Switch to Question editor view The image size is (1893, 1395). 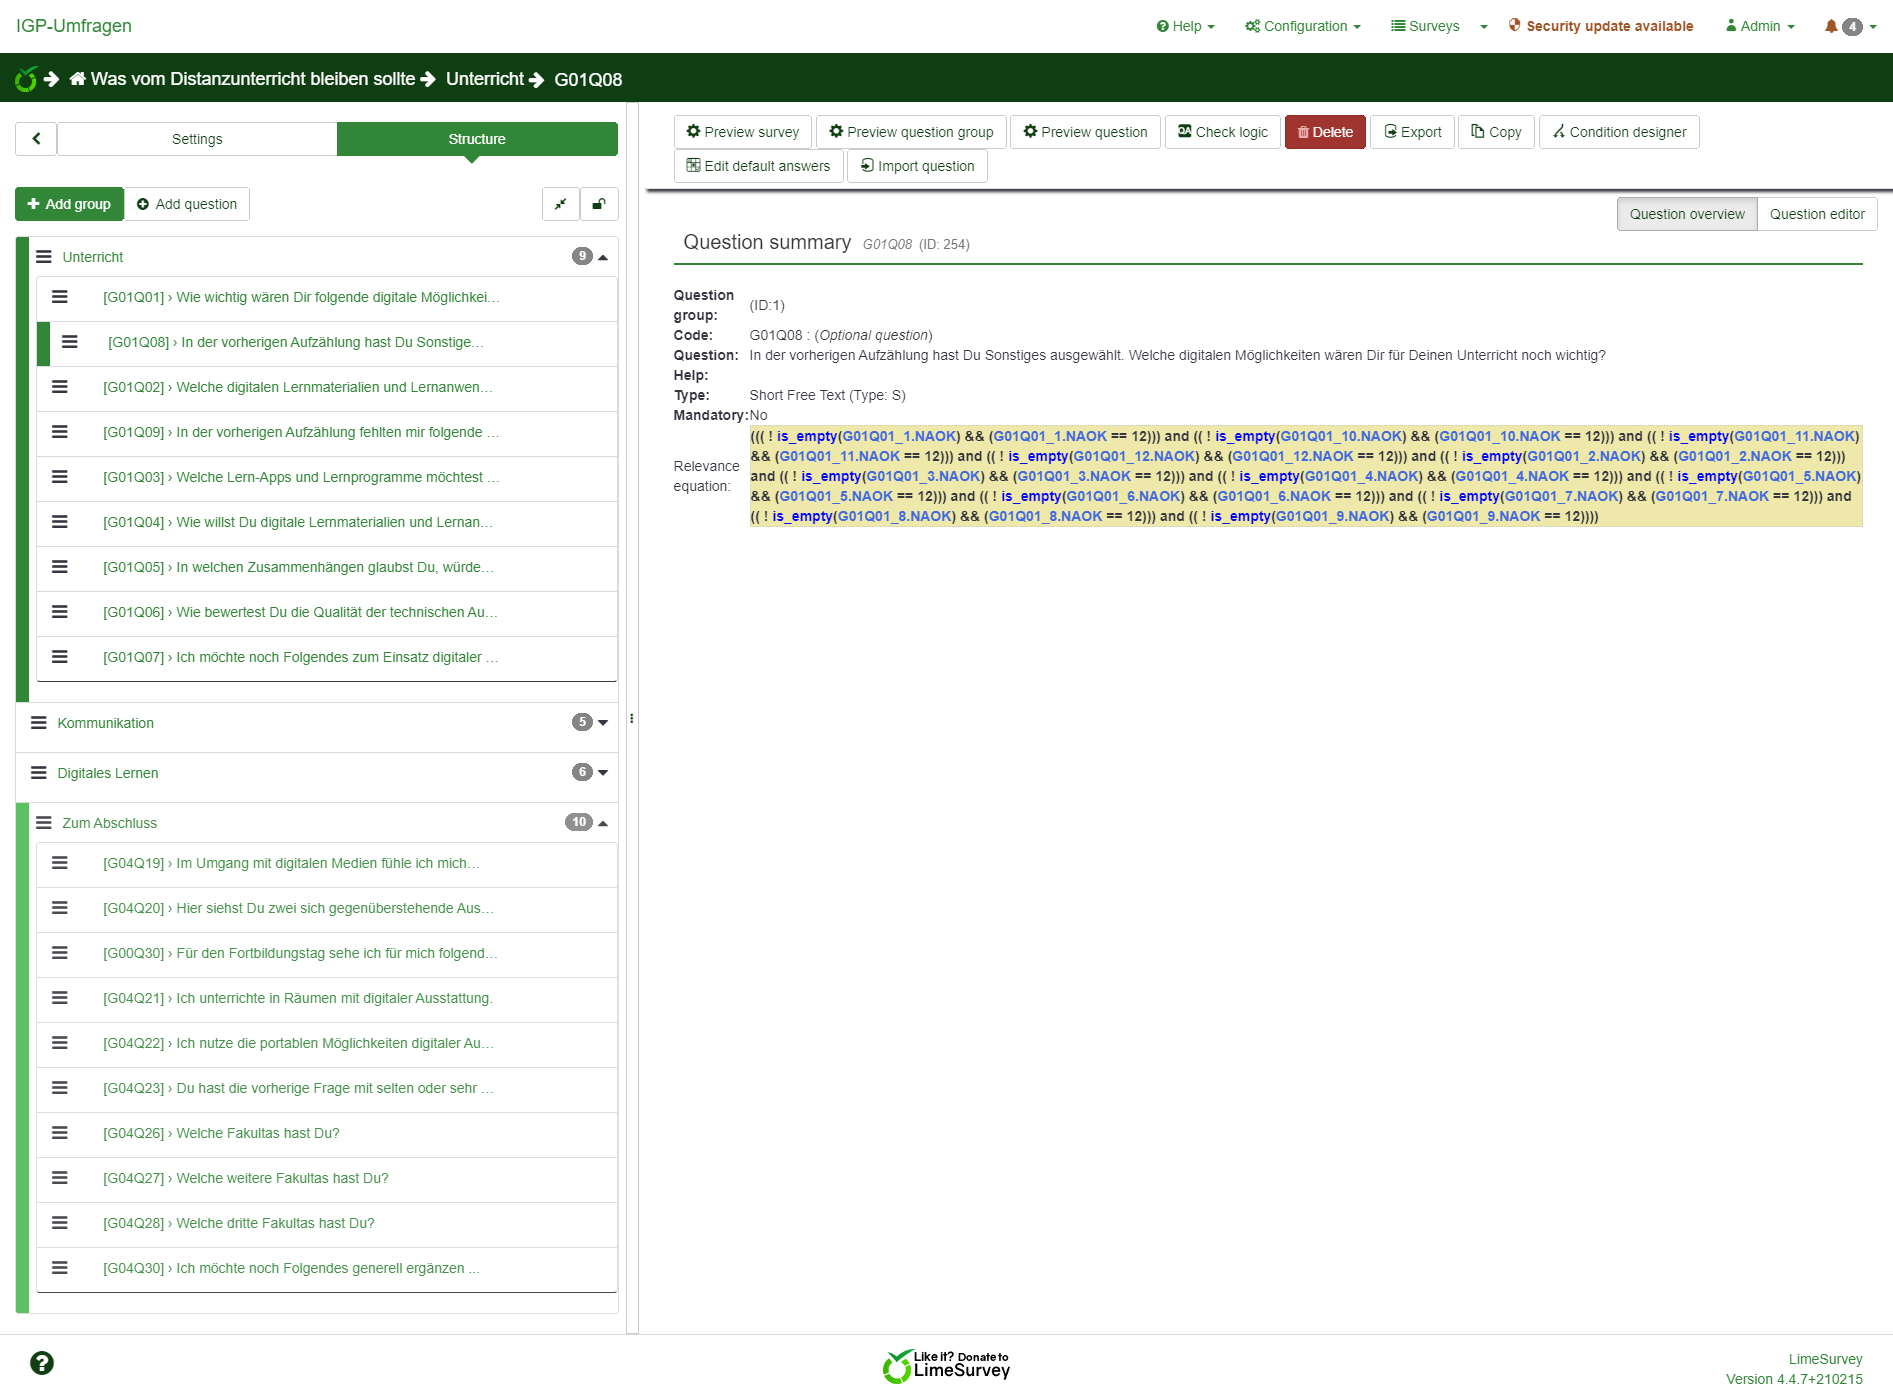click(1816, 214)
